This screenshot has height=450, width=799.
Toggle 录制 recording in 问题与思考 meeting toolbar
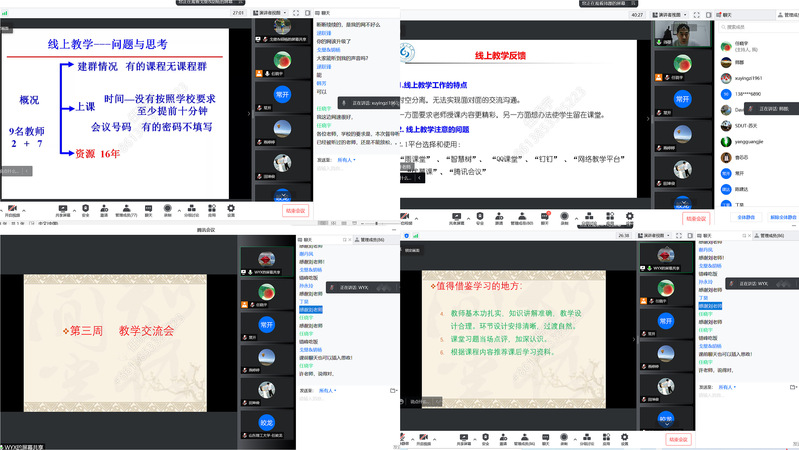pos(168,209)
